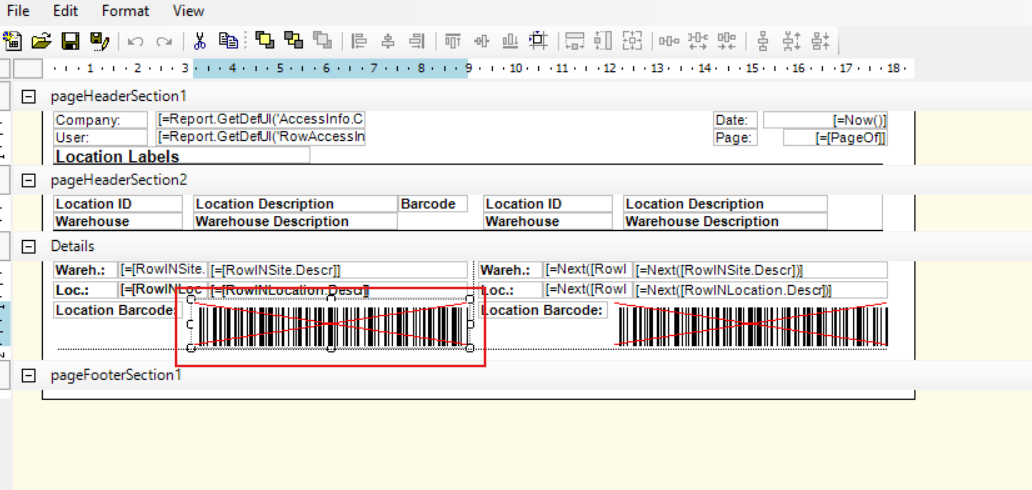The width and height of the screenshot is (1032, 490).
Task: Select the [=Now()] date field
Action: (x=825, y=120)
